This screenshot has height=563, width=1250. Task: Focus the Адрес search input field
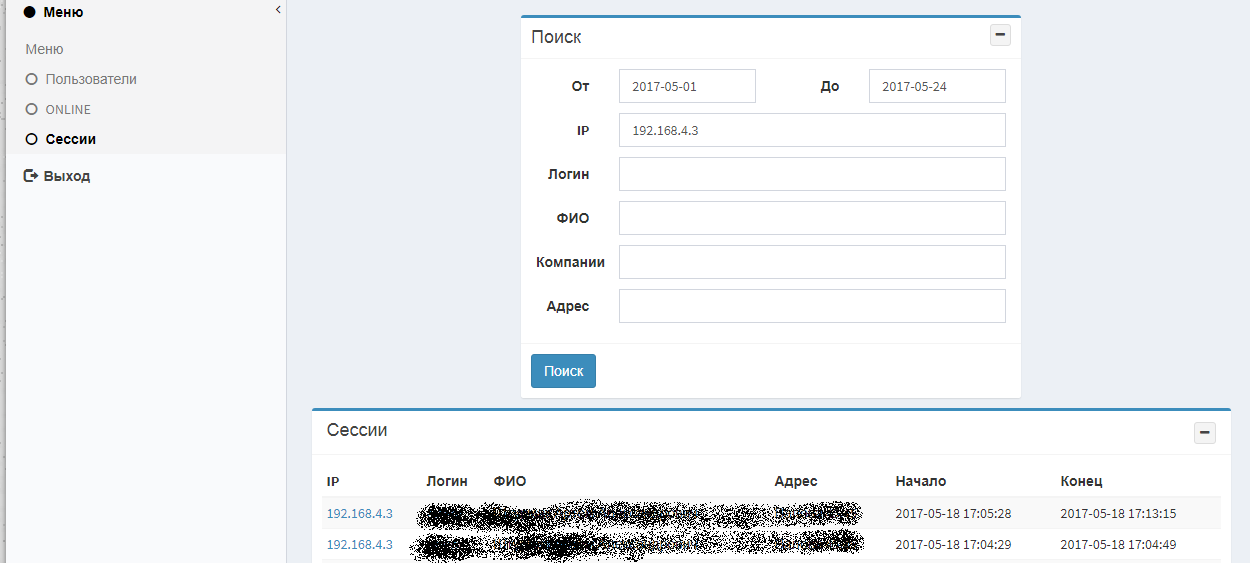pyautogui.click(x=811, y=306)
